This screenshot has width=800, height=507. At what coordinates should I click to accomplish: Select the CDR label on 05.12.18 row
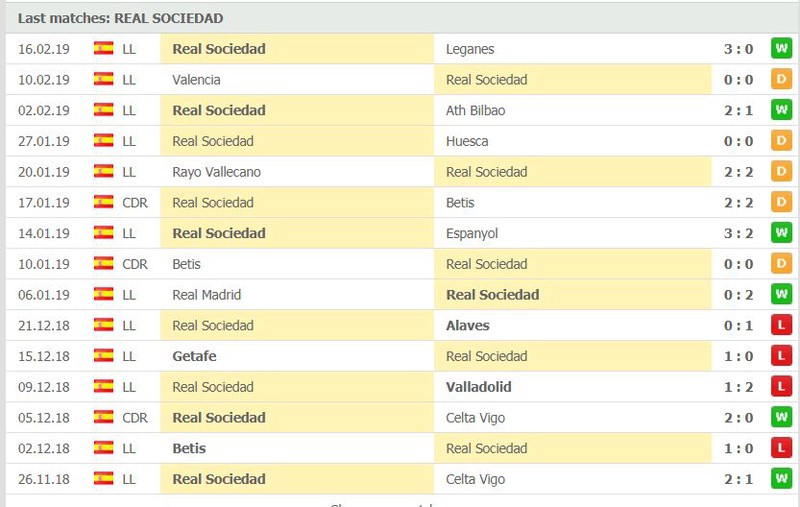[135, 418]
